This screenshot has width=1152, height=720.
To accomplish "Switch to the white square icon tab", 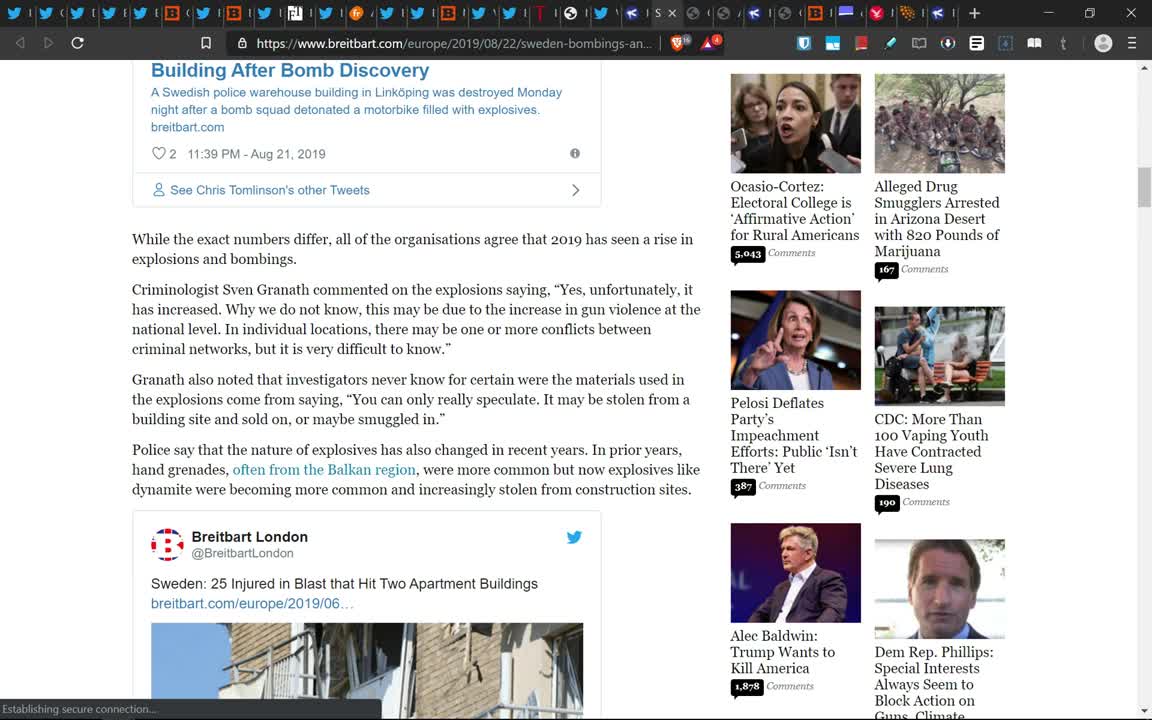I will point(295,13).
